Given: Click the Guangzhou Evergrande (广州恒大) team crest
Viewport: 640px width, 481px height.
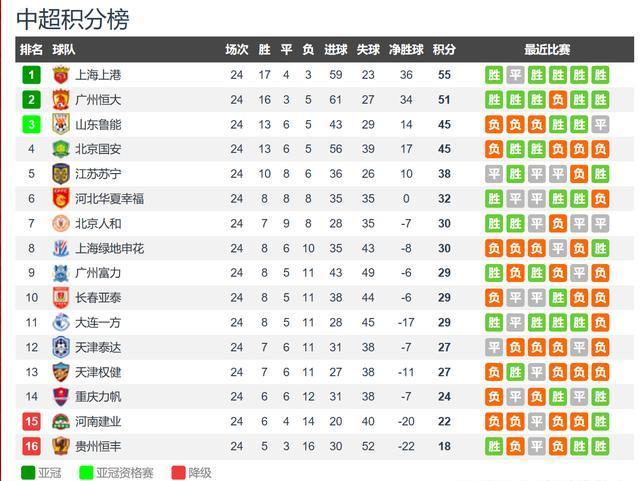Looking at the screenshot, I should click(x=60, y=100).
